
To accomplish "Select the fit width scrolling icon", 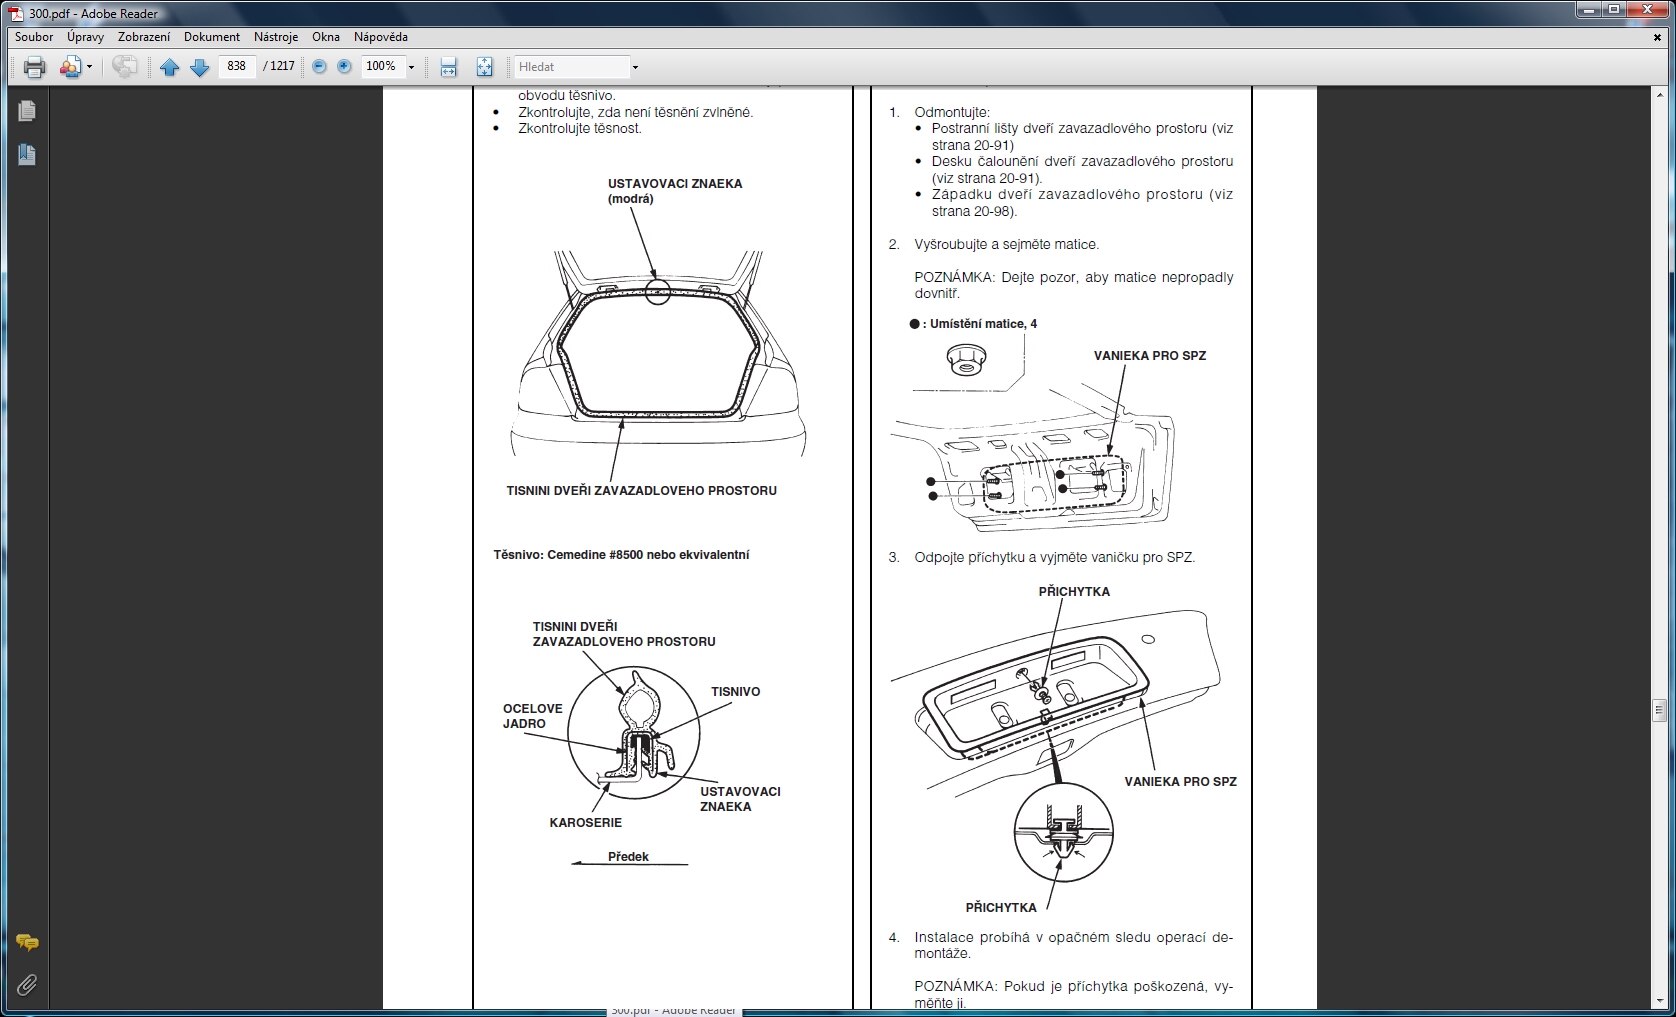I will tap(448, 67).
